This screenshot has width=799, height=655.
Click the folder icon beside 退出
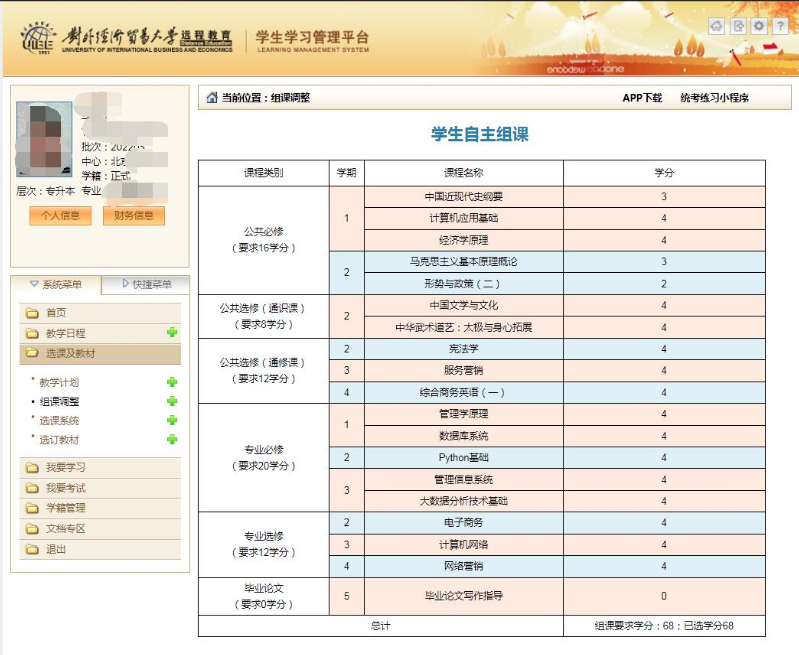[32, 549]
